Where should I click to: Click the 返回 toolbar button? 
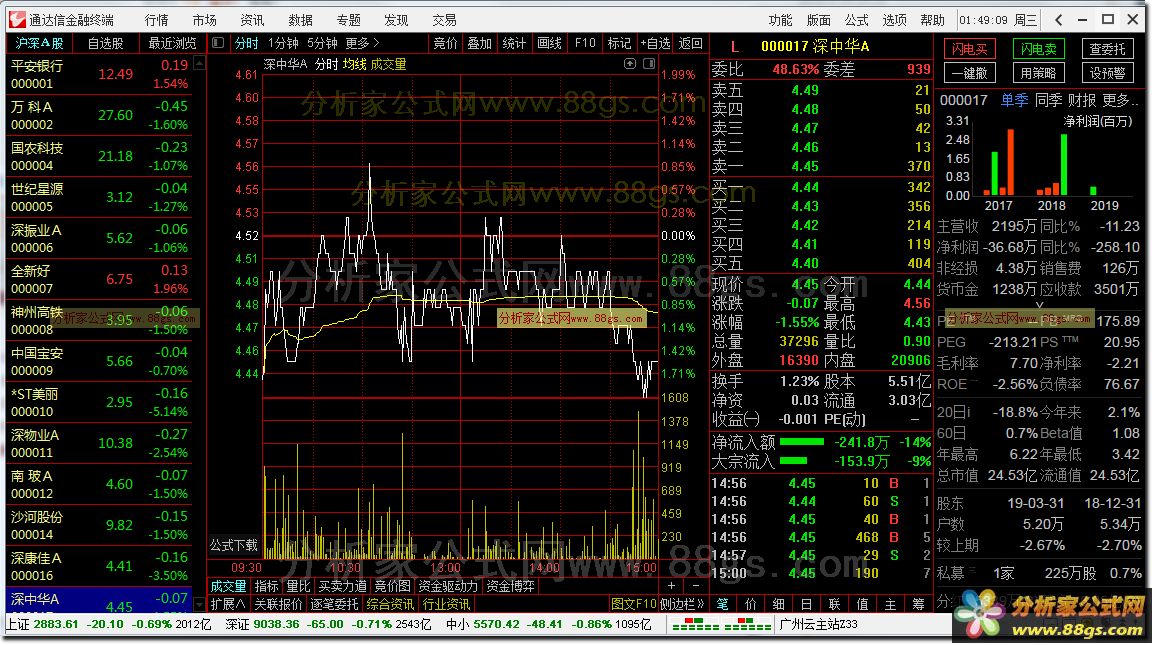pyautogui.click(x=690, y=43)
